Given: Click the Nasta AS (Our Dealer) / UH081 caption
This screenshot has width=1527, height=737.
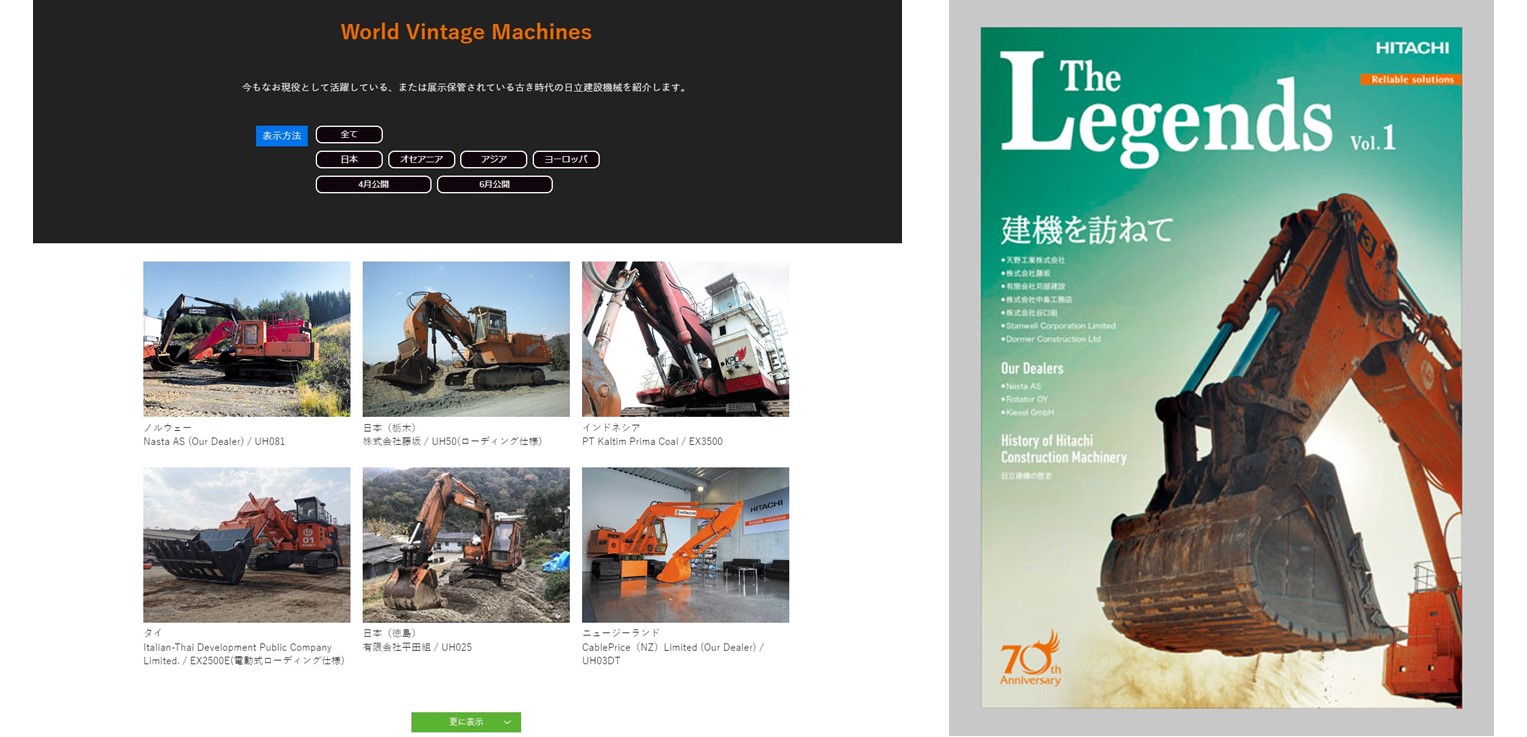Looking at the screenshot, I should click(214, 442).
